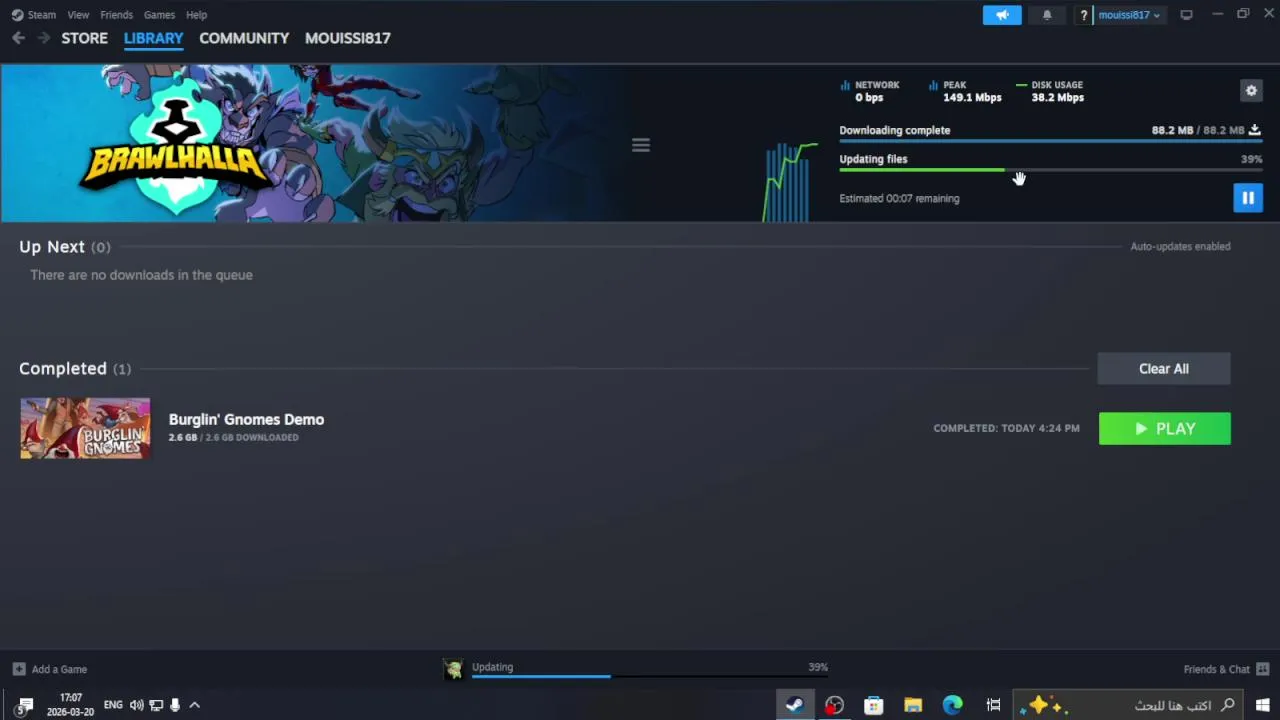Open the Windows notification center icon

[x=24, y=705]
